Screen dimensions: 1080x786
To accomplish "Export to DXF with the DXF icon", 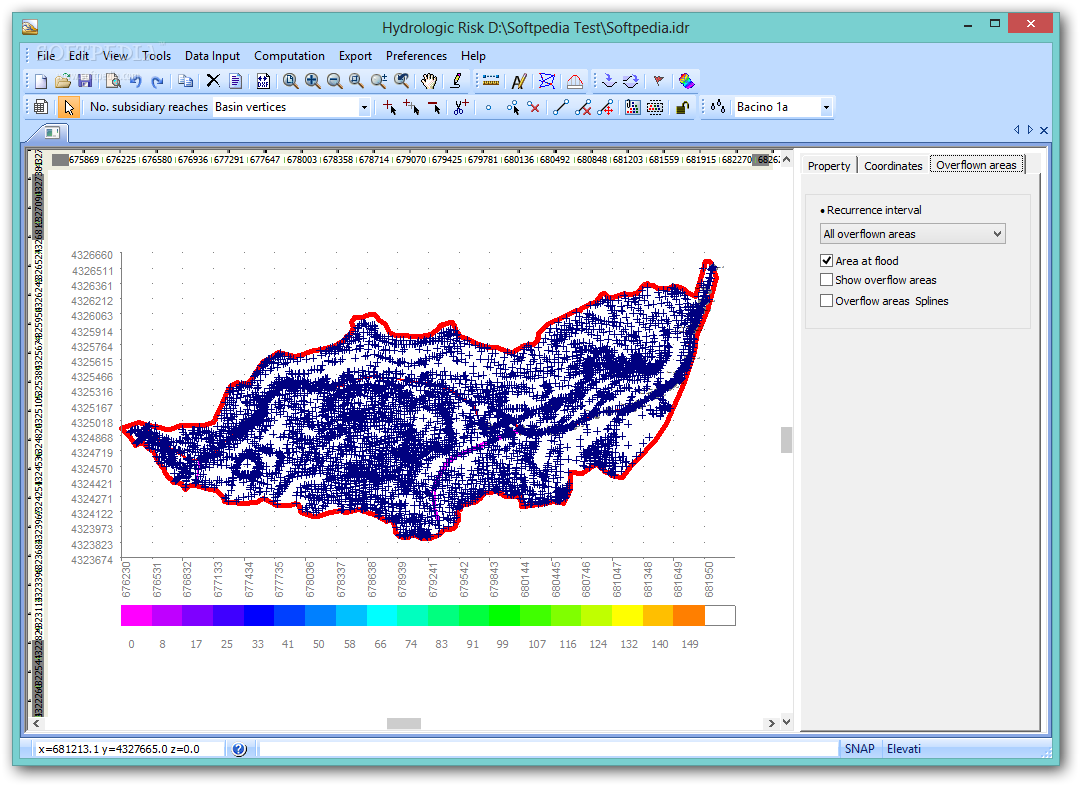I will 263,81.
